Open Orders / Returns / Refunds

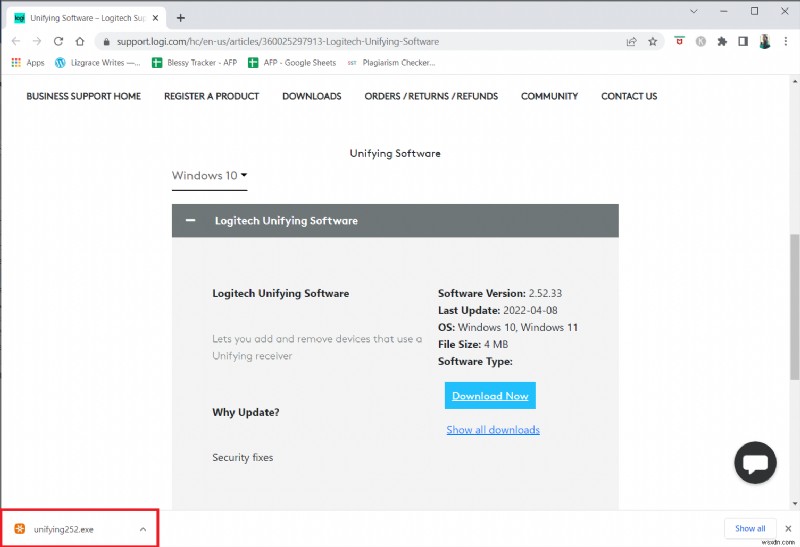[431, 96]
